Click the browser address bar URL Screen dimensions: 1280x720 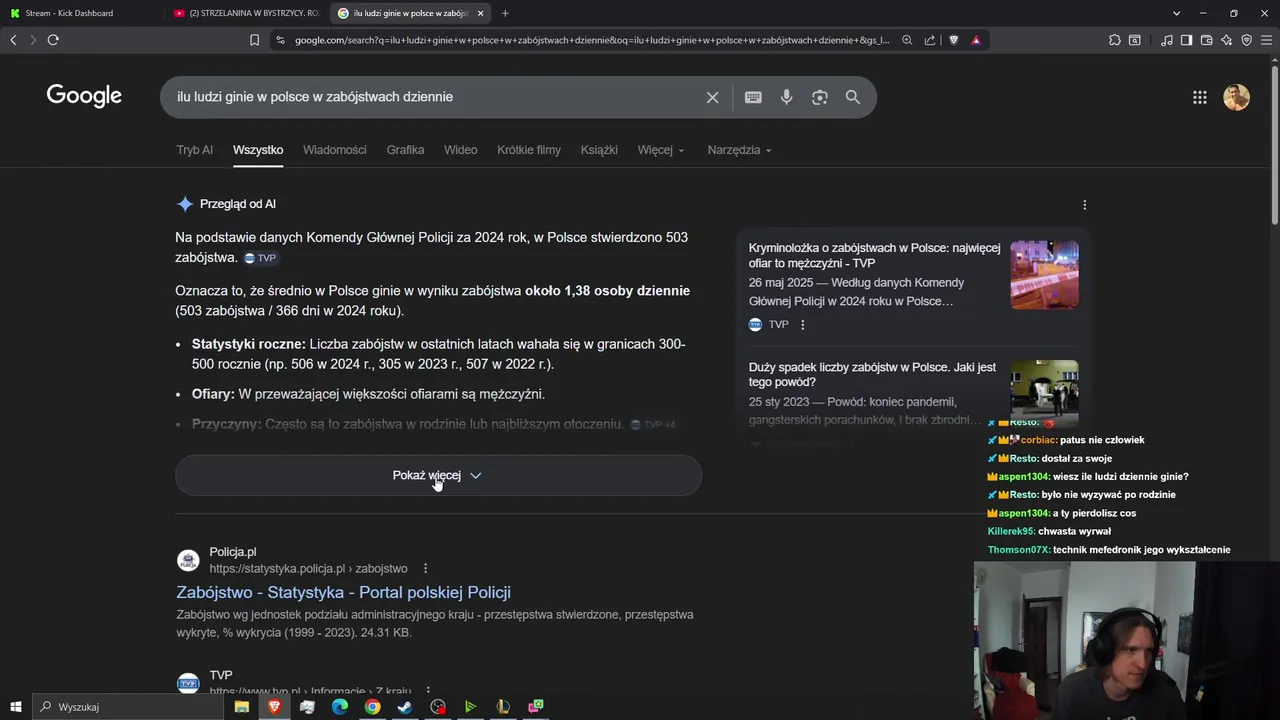pos(591,40)
